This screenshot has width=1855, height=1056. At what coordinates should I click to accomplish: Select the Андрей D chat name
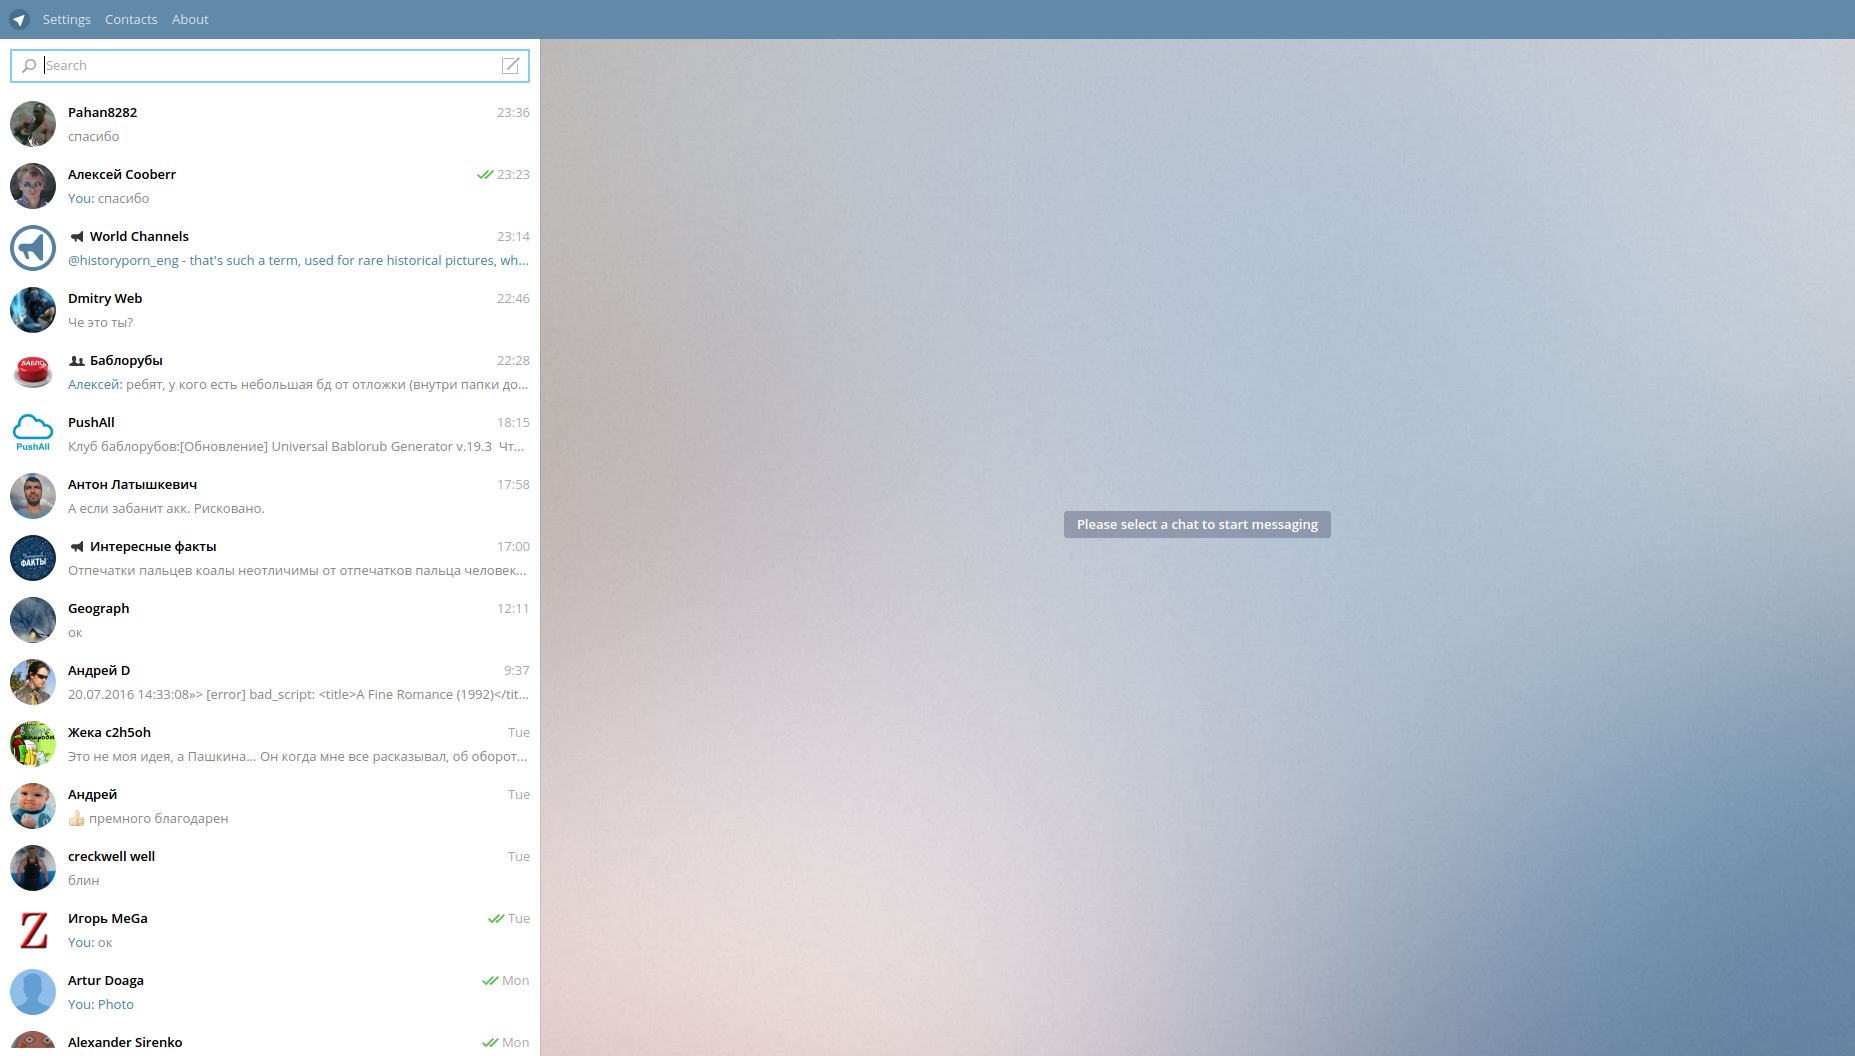pos(99,671)
